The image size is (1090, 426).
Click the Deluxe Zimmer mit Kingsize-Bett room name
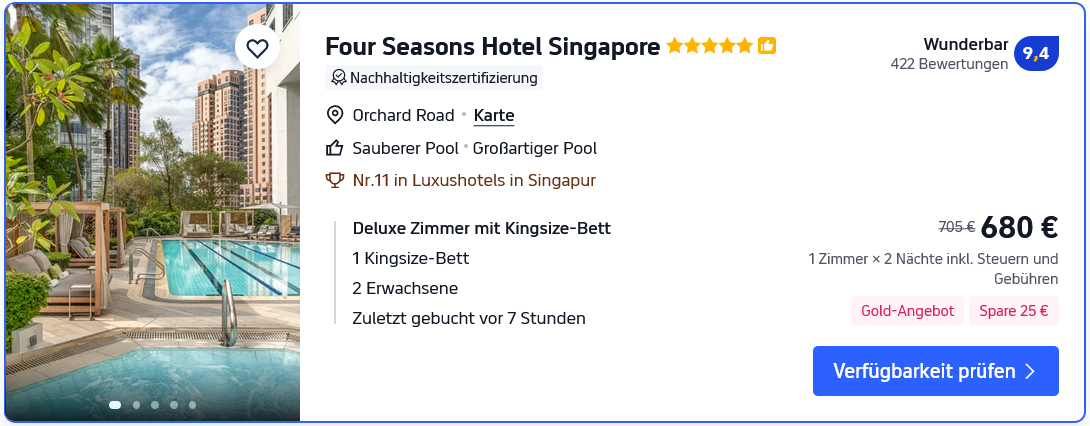pos(481,228)
